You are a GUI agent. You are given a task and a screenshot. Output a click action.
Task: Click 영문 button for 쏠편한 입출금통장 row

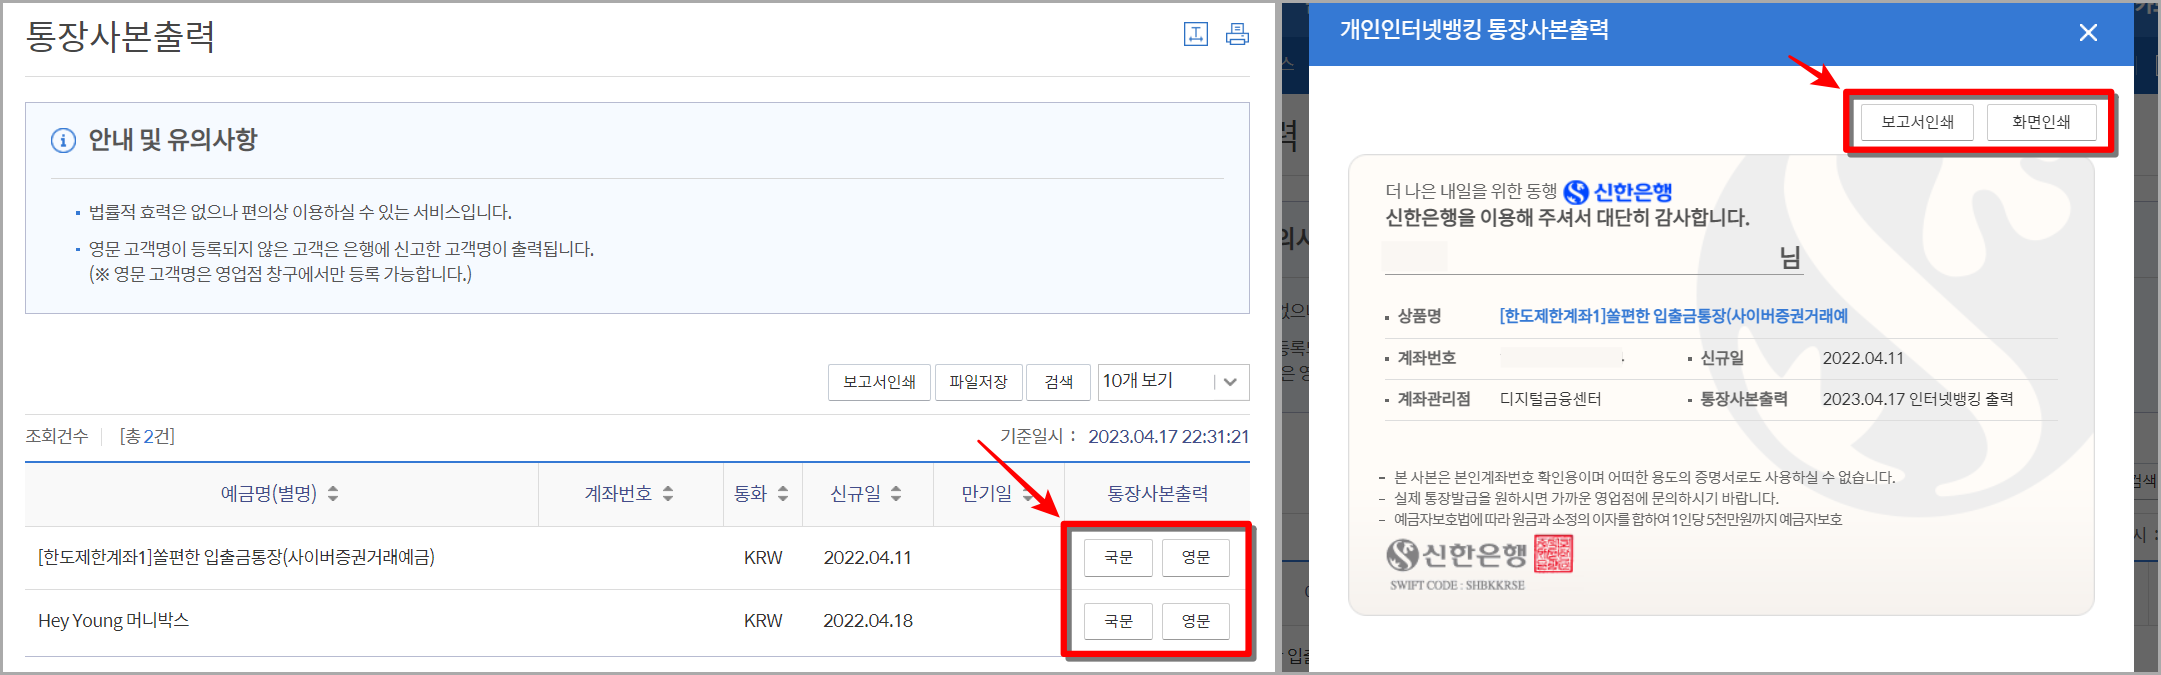click(x=1196, y=558)
